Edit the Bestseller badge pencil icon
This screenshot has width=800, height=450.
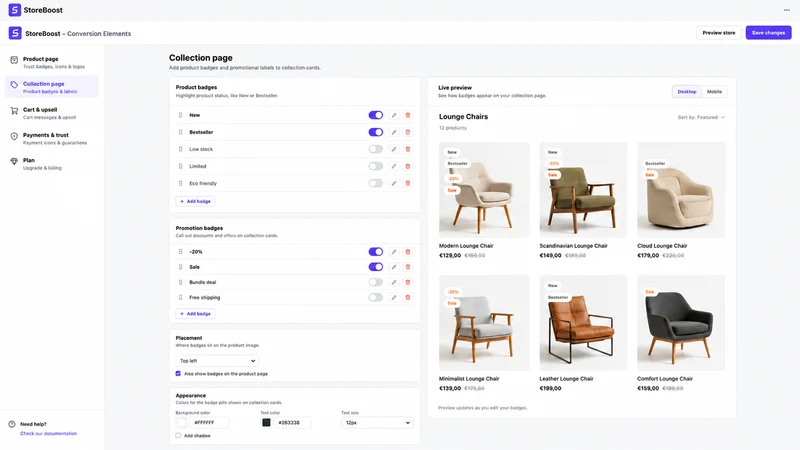tap(393, 132)
